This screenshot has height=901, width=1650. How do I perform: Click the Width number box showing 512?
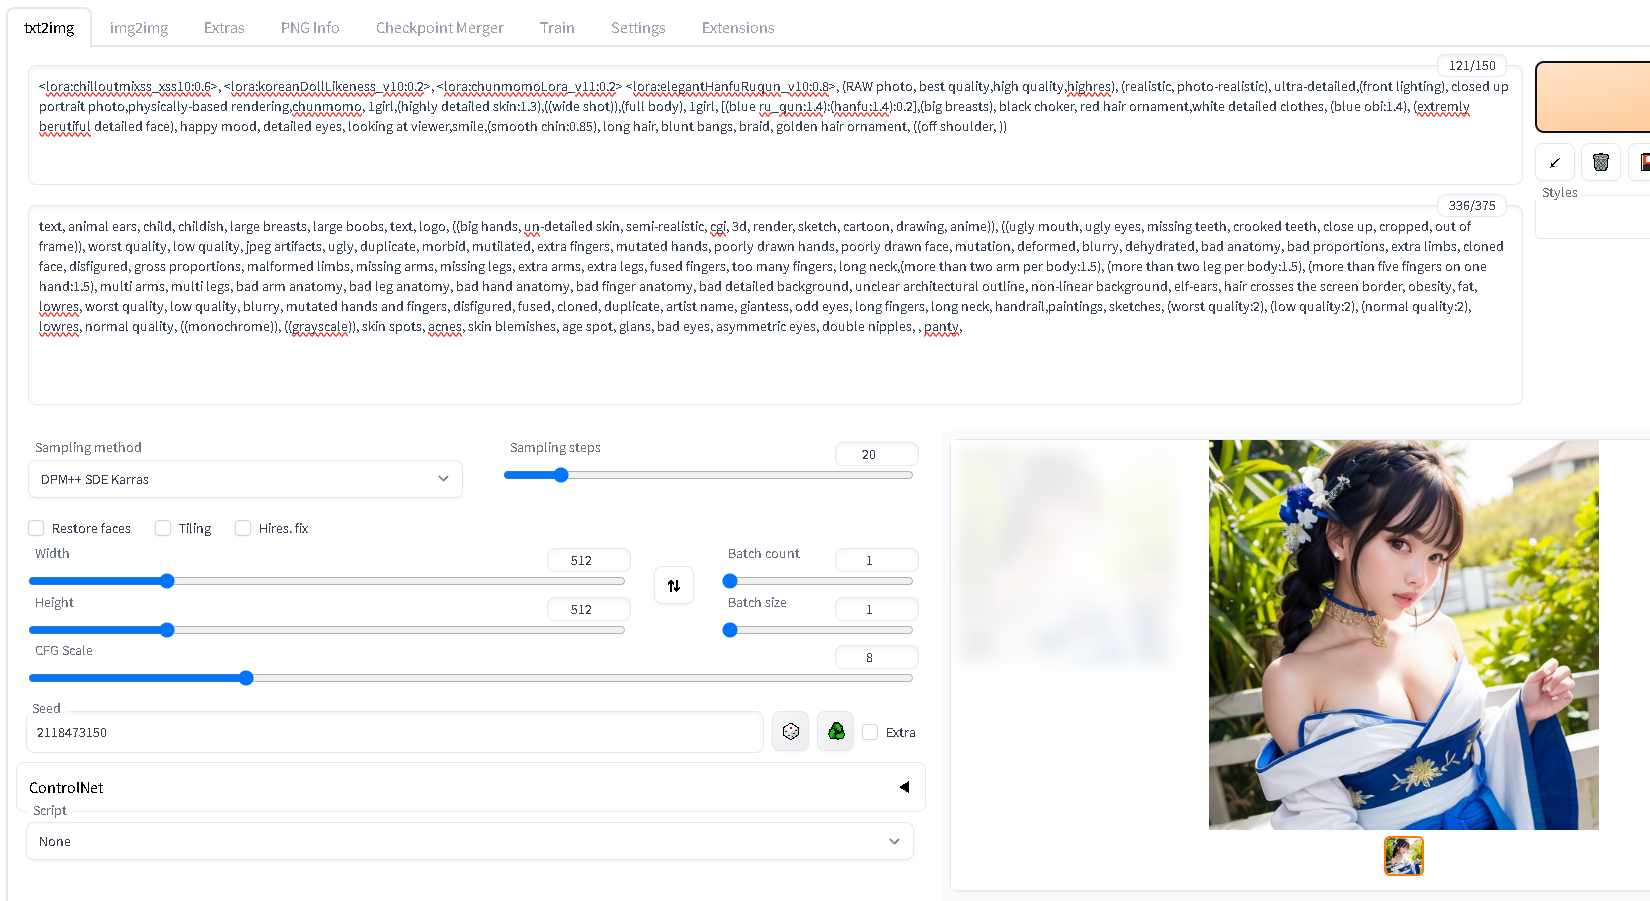tap(588, 560)
